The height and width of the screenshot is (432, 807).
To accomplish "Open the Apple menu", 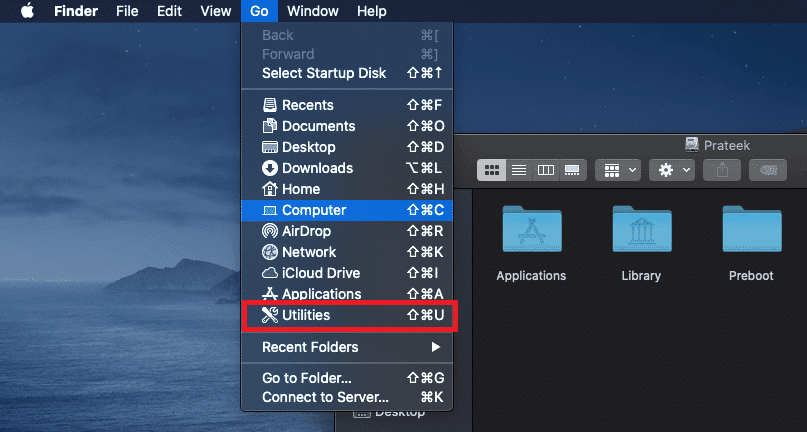I will 27,11.
